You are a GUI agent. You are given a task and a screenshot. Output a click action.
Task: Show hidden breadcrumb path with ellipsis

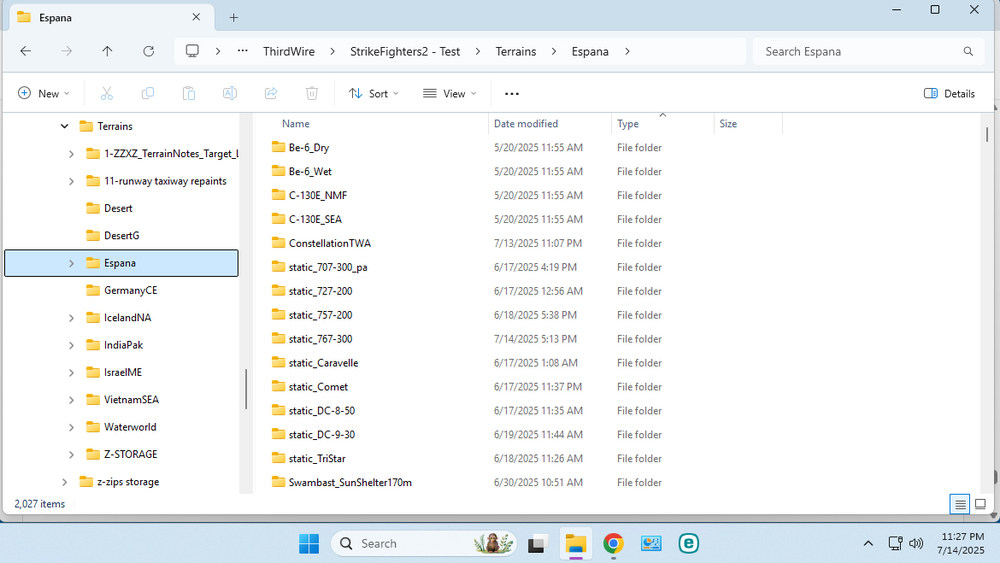click(242, 51)
